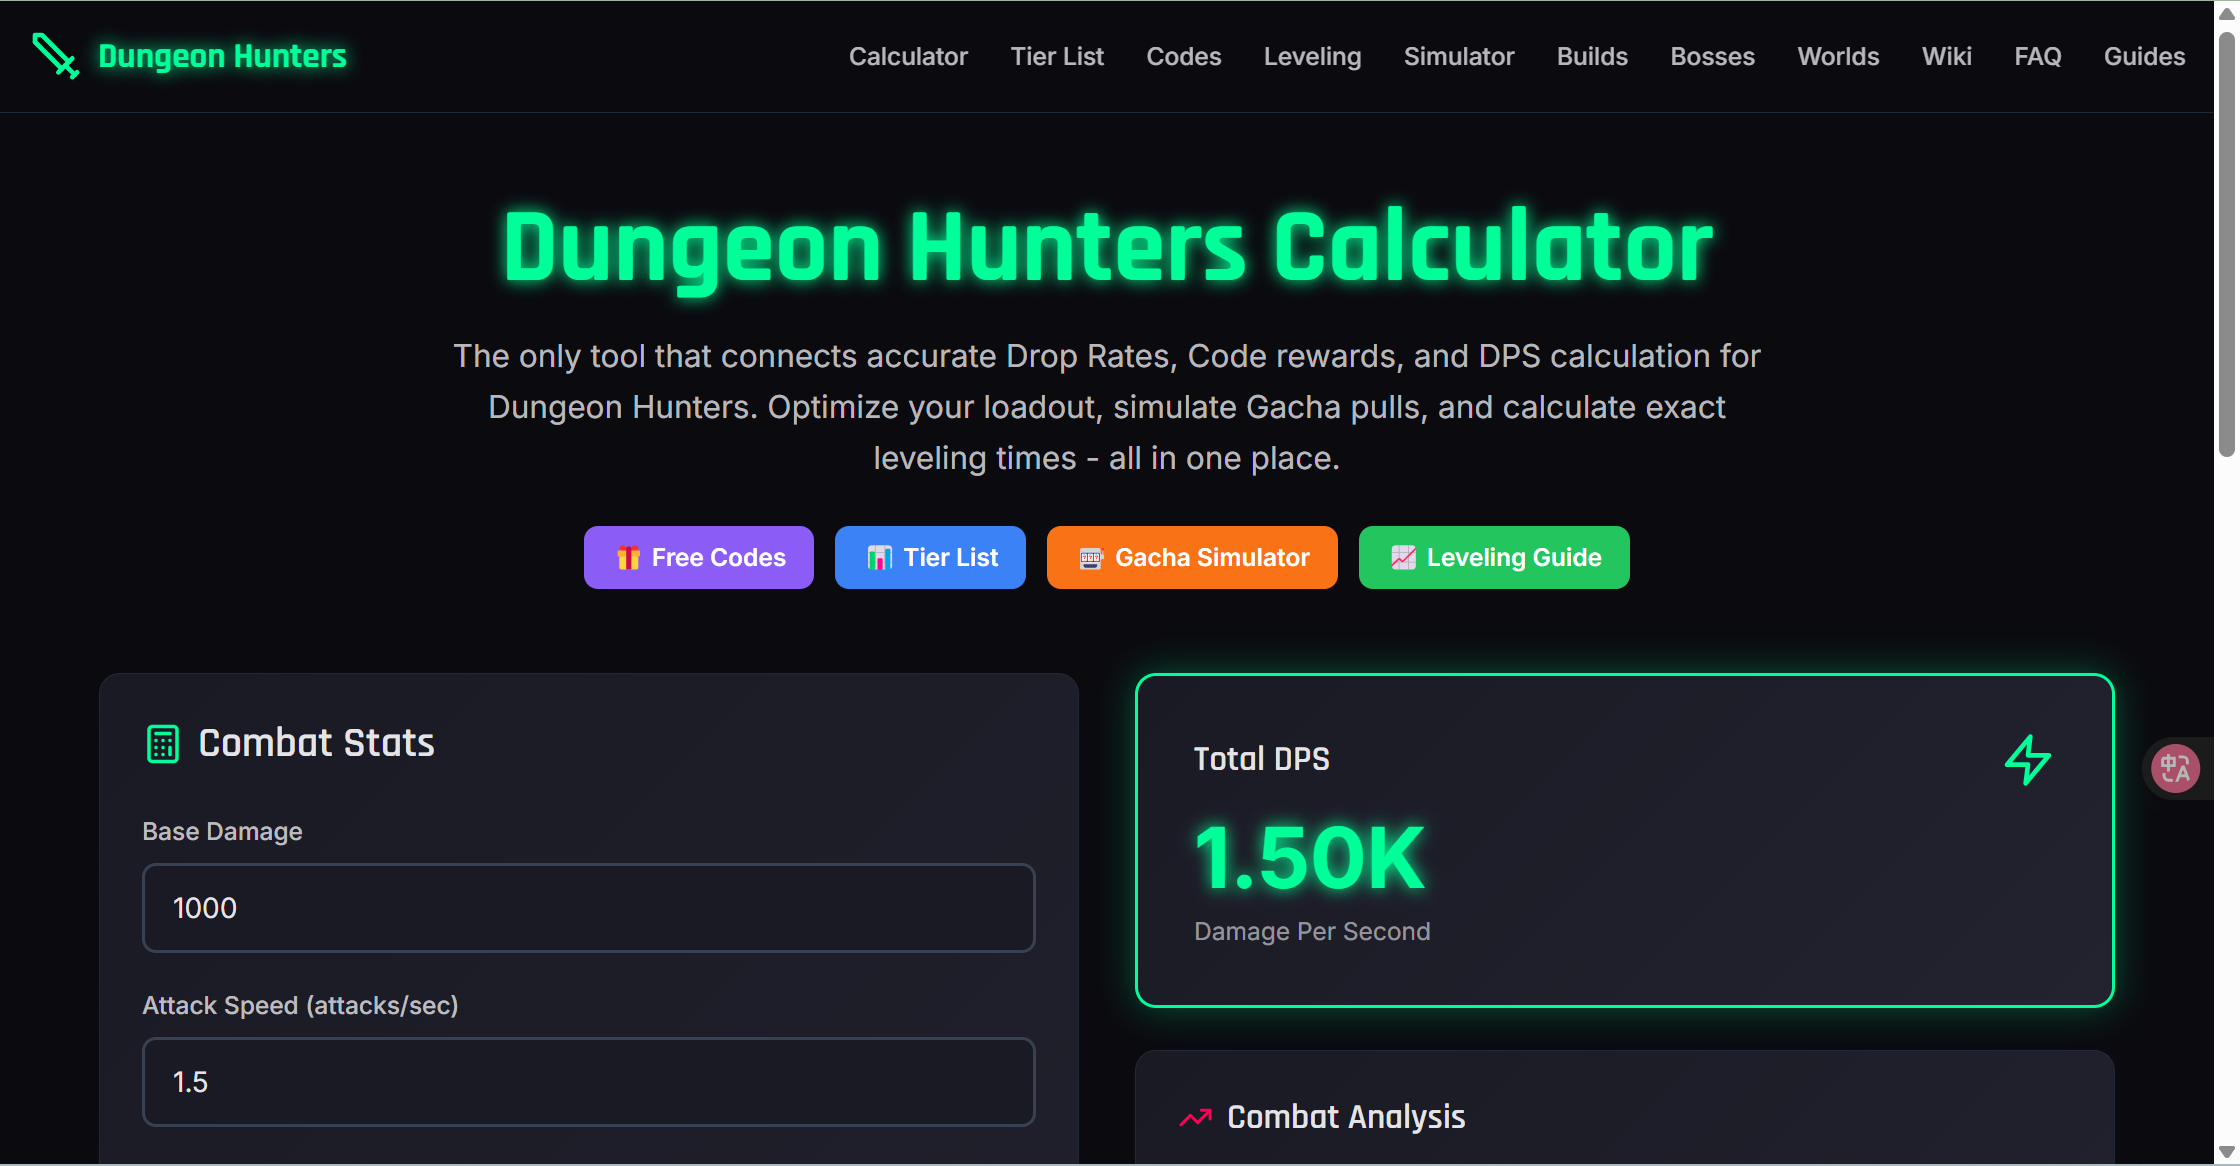
Task: Launch the Gacha Simulator
Action: pyautogui.click(x=1191, y=557)
